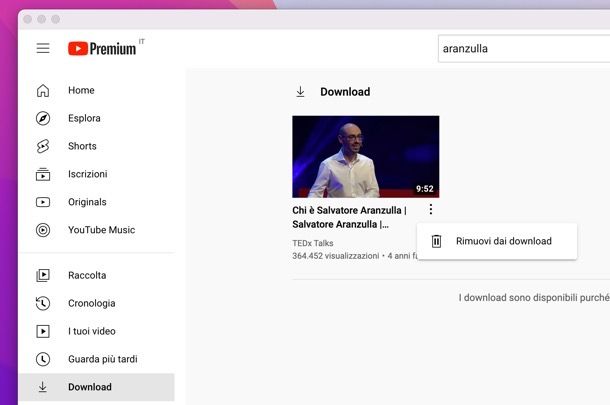Open Cronologia label in sidebar
The width and height of the screenshot is (610, 405).
[92, 303]
